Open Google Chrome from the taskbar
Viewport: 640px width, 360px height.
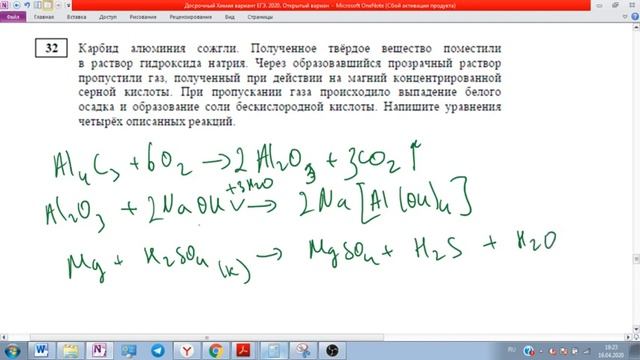216,351
